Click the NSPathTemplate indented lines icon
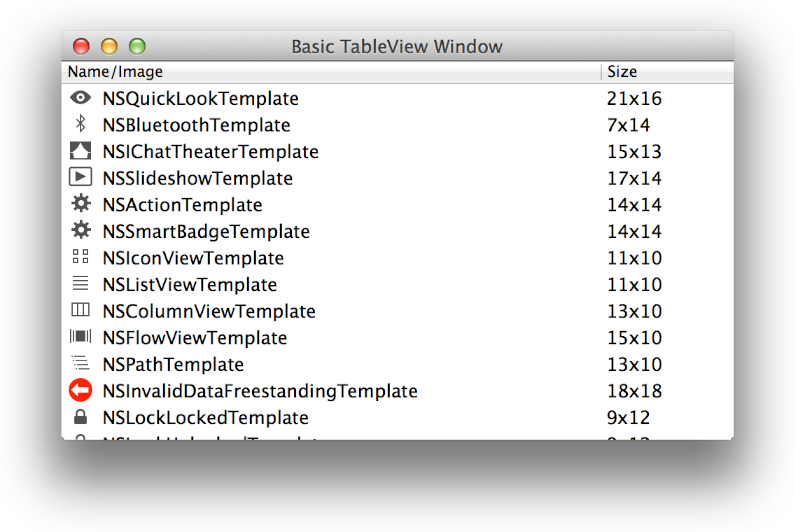This screenshot has height=532, width=795. 80,363
